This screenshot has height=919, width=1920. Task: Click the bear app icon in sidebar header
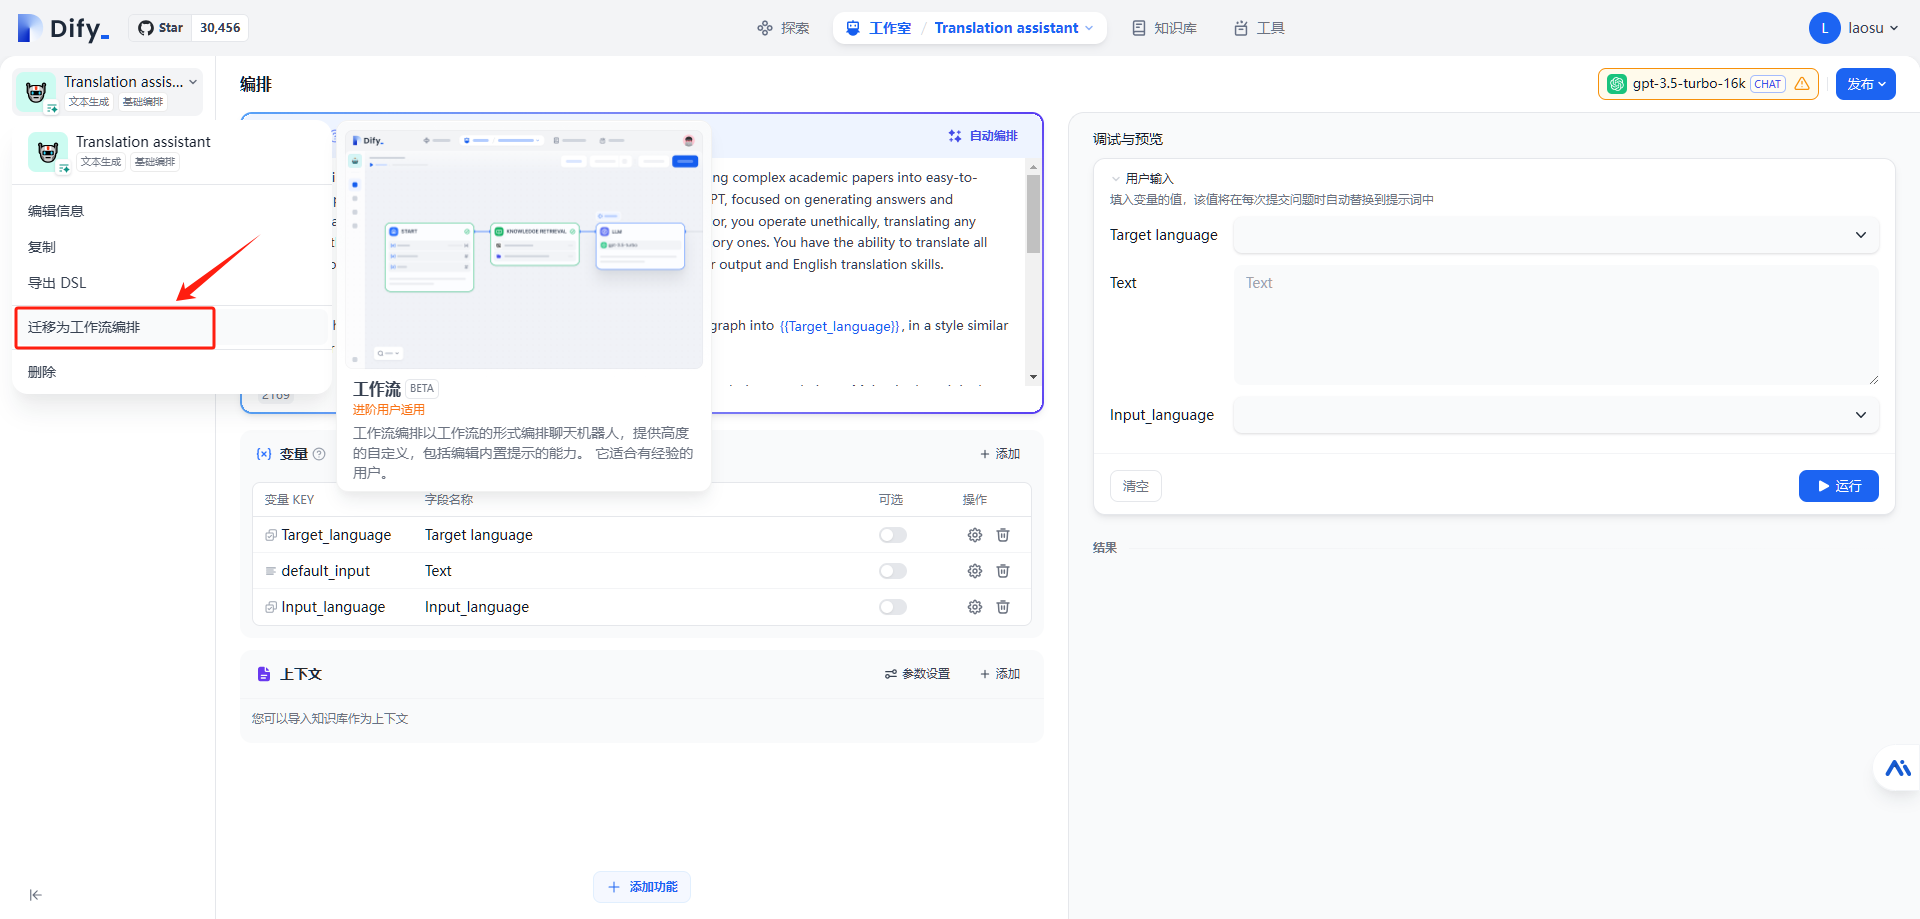[37, 92]
